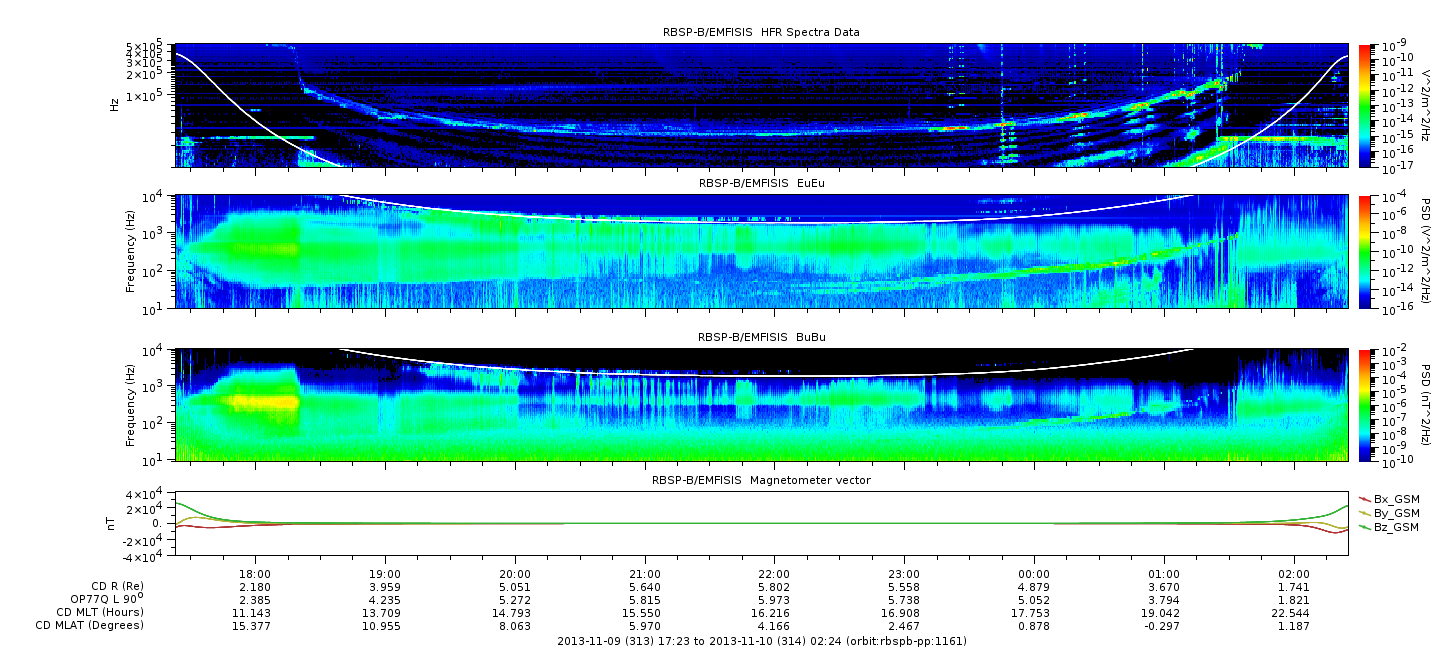The image size is (1447, 658).
Task: Select the By_GSM legend entry
Action: [x=1394, y=513]
